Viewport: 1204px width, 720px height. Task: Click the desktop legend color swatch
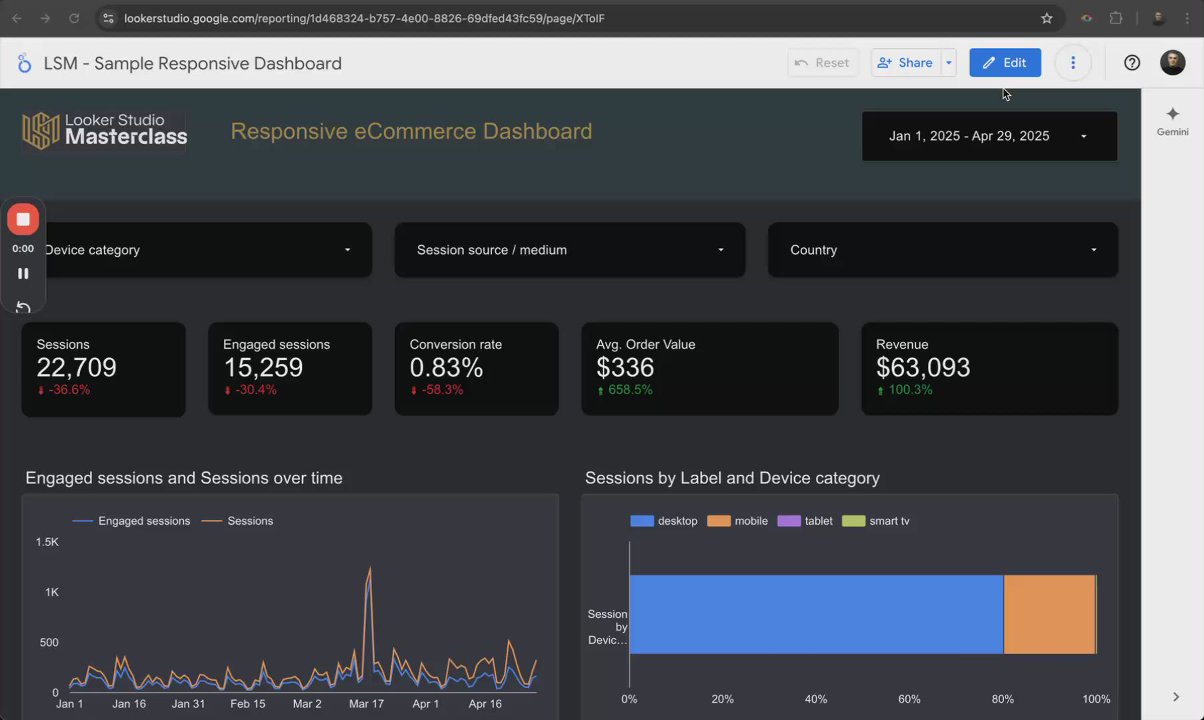click(642, 521)
